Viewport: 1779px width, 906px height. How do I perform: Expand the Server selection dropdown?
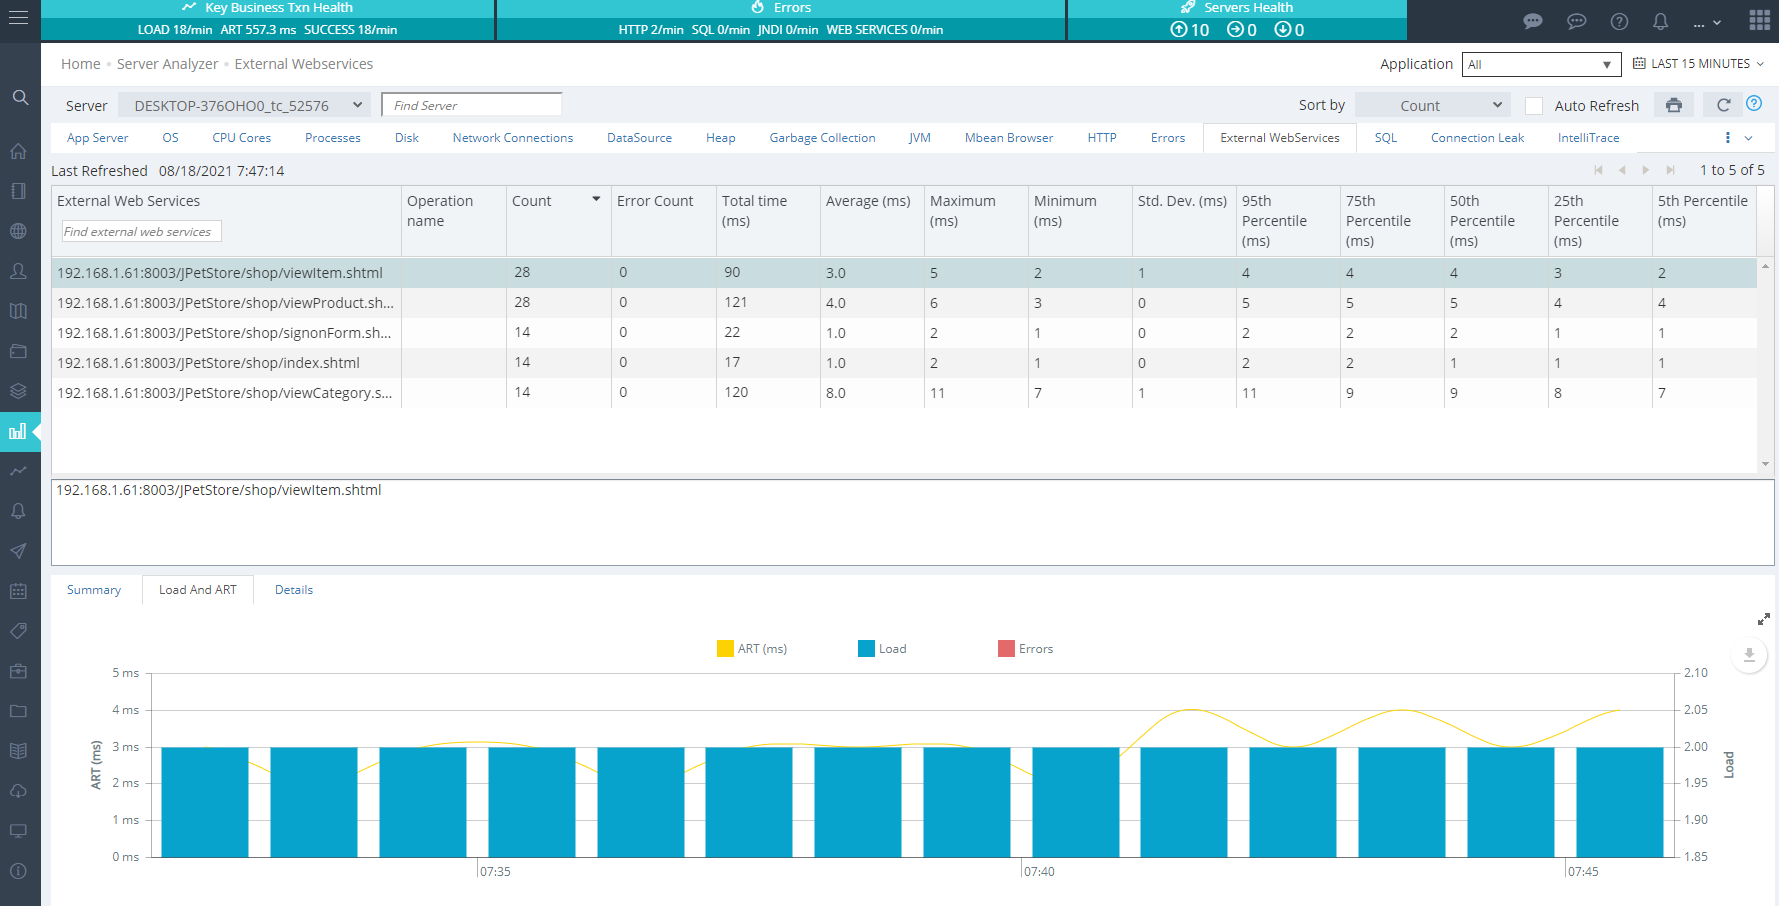[x=244, y=105]
